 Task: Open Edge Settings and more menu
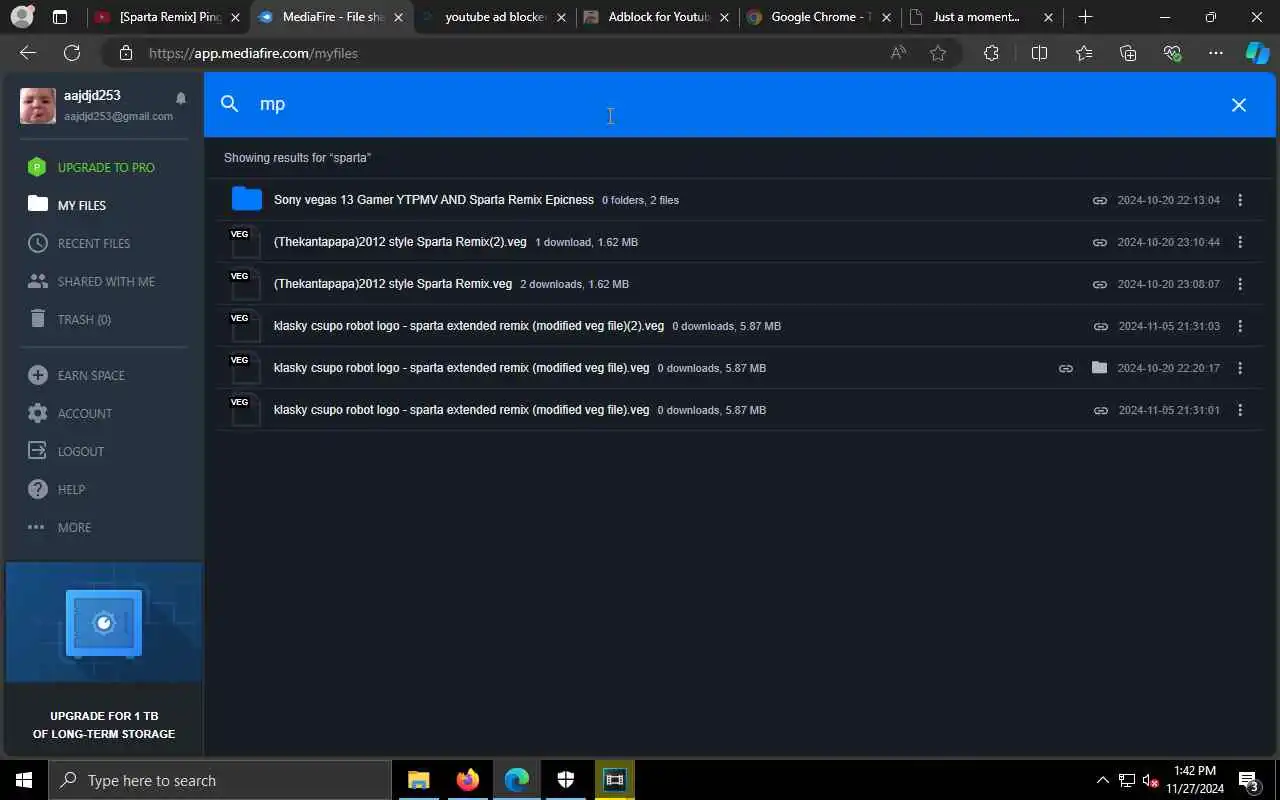1216,53
